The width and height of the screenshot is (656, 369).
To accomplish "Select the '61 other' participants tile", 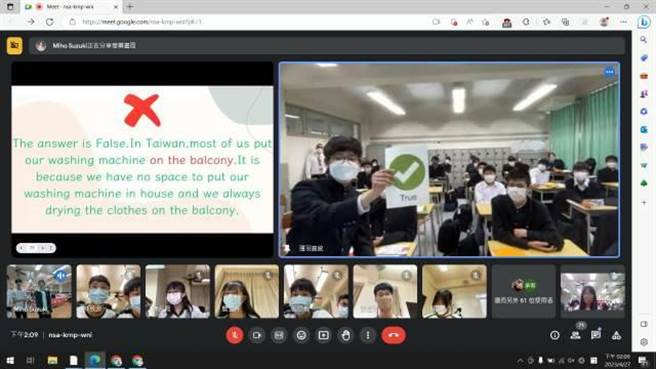I will (x=523, y=291).
